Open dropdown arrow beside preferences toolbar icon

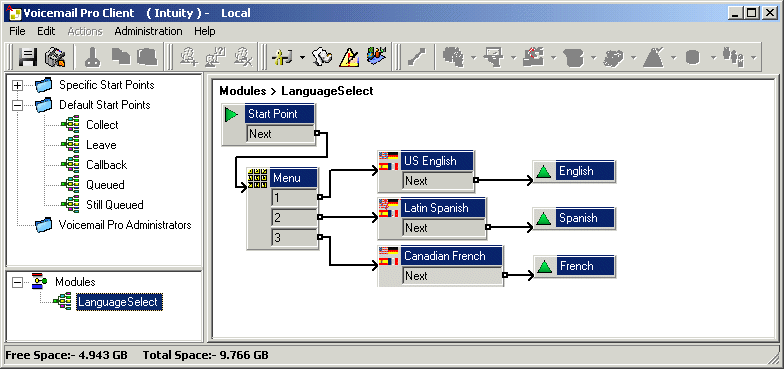click(302, 58)
